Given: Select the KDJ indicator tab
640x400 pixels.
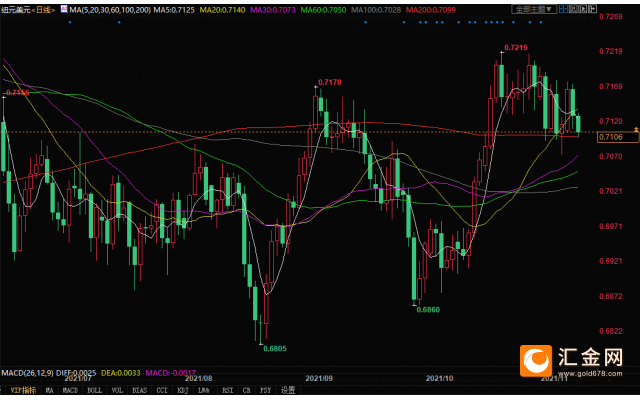Looking at the screenshot, I should pyautogui.click(x=182, y=390).
